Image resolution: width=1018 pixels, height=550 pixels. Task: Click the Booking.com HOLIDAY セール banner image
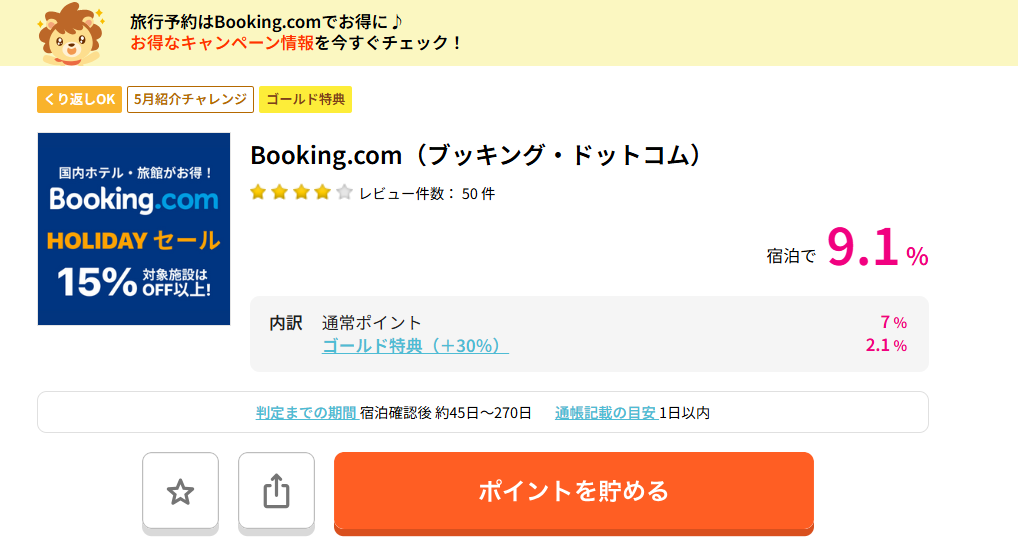(134, 229)
